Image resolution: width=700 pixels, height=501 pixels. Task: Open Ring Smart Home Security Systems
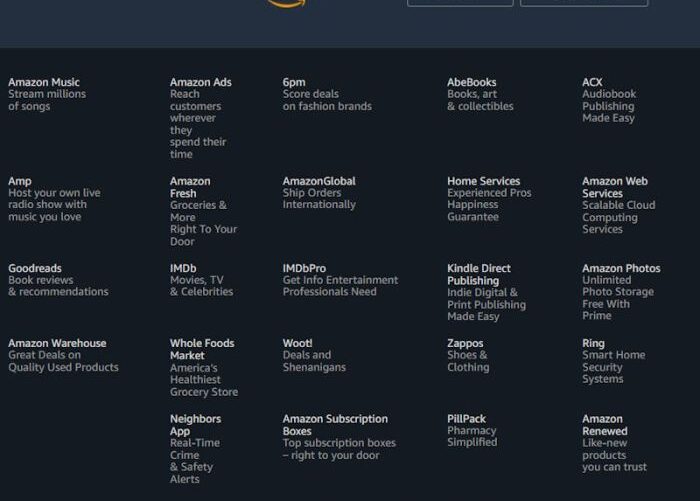click(x=613, y=361)
